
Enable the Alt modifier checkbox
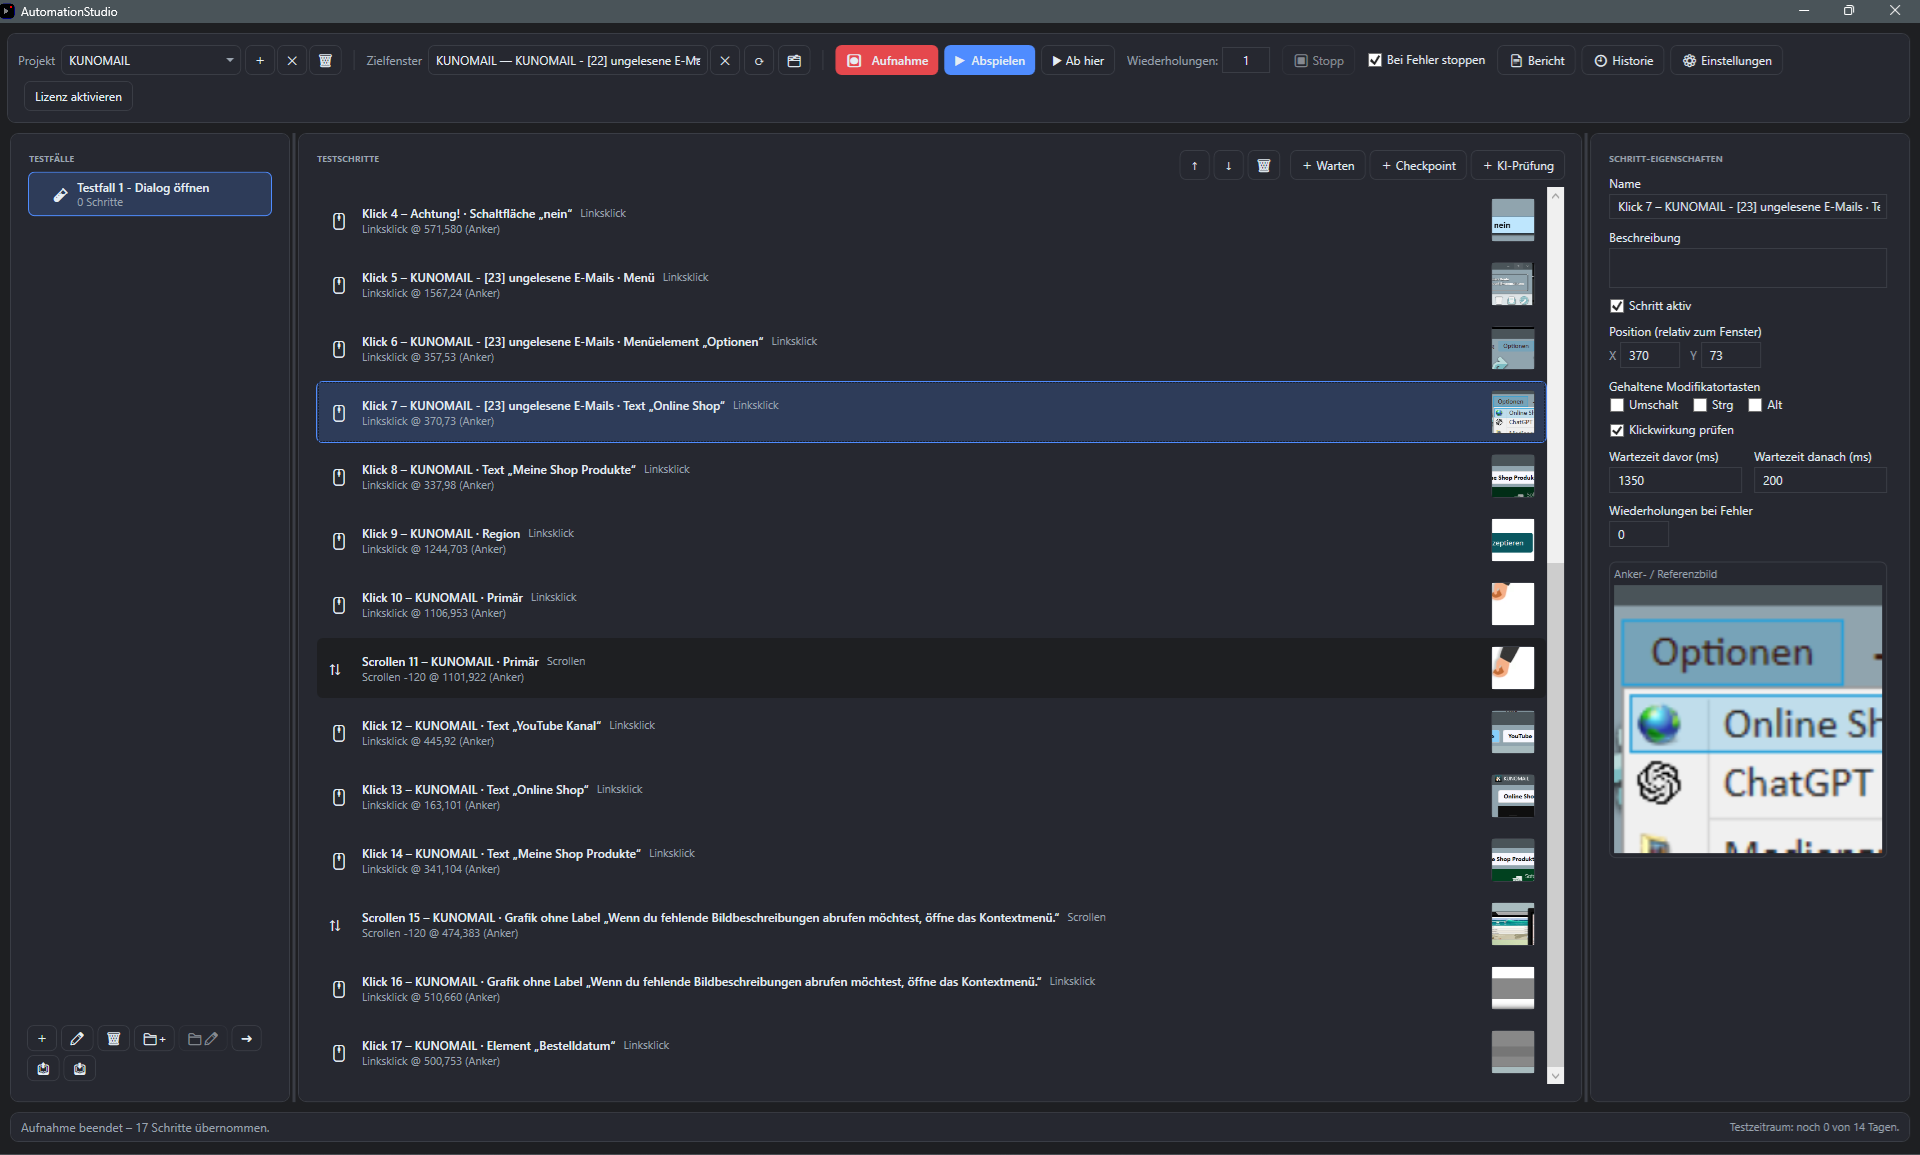tap(1755, 405)
